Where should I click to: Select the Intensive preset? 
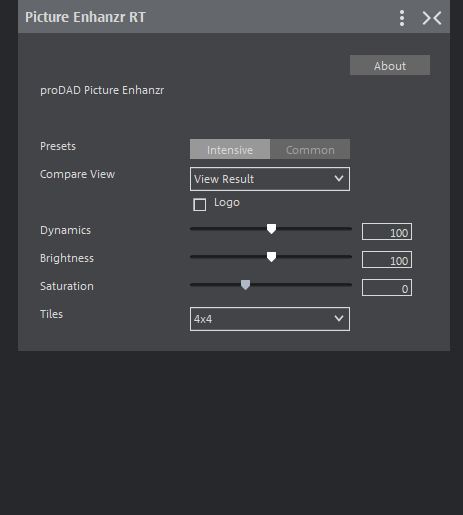[x=230, y=149]
